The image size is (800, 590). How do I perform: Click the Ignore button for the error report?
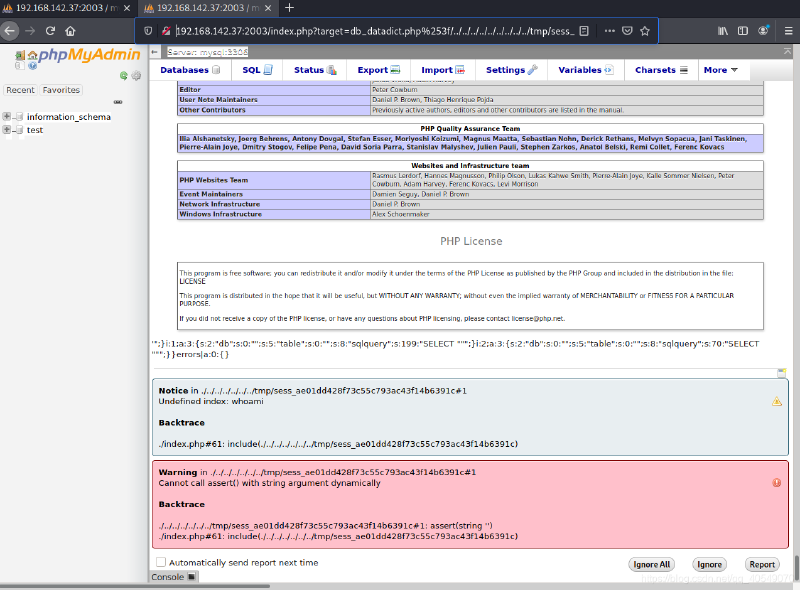pyautogui.click(x=709, y=564)
